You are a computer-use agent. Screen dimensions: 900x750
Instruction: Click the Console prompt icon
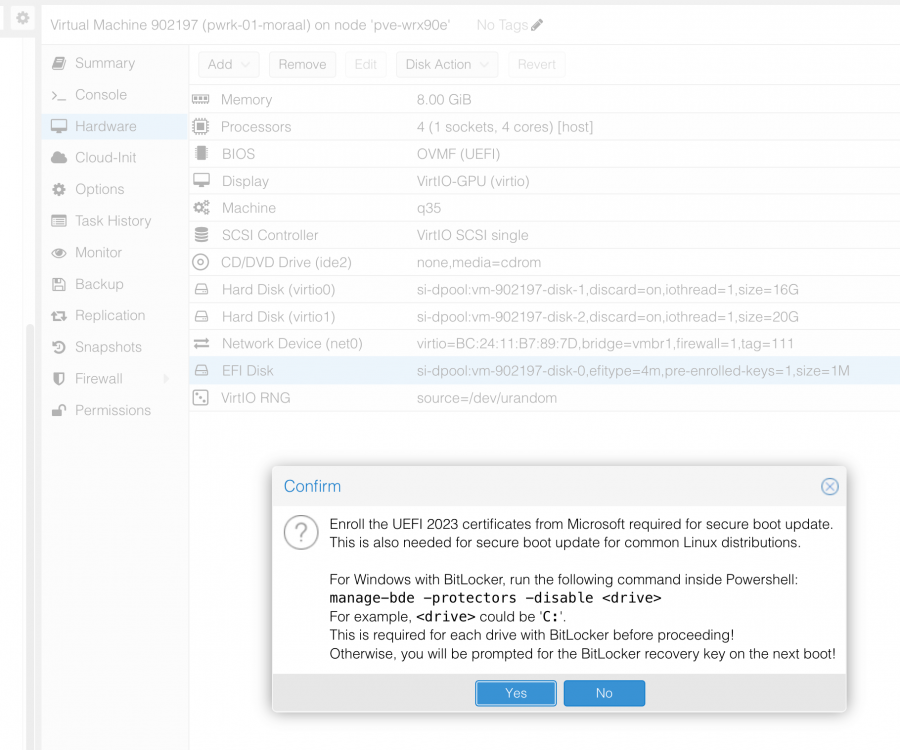59,95
